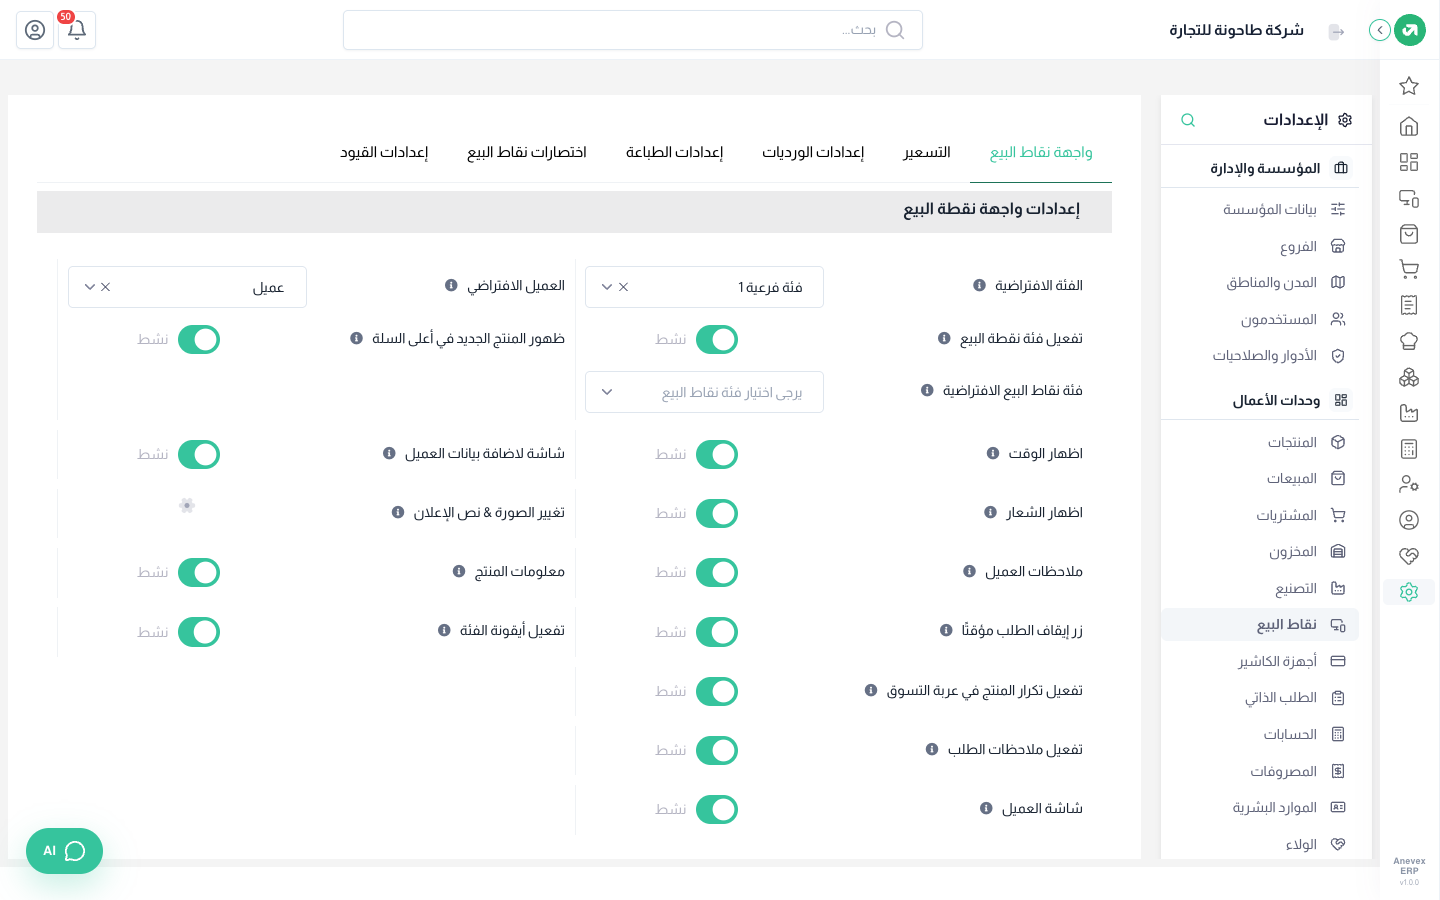Click the search icon in settings panel
The image size is (1440, 900).
pos(1188,120)
